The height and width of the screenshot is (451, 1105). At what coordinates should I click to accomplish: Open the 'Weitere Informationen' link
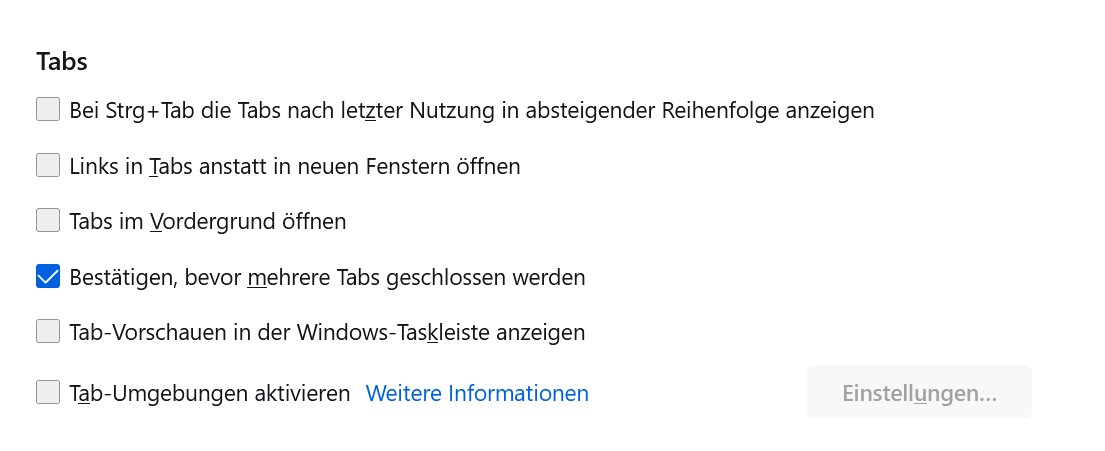click(x=477, y=393)
